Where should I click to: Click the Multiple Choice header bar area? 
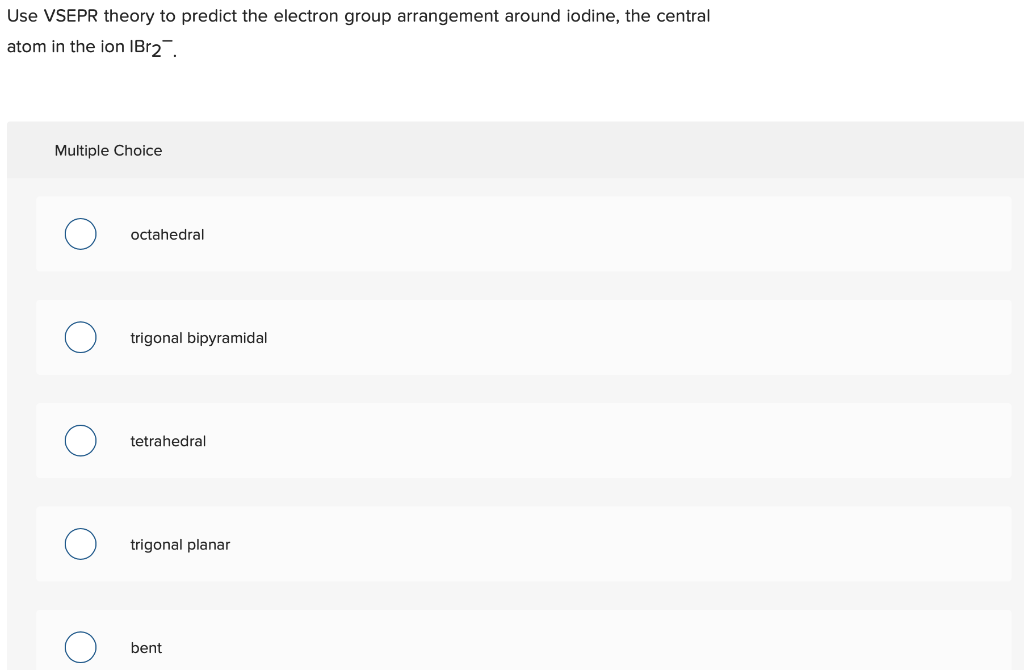pos(500,150)
